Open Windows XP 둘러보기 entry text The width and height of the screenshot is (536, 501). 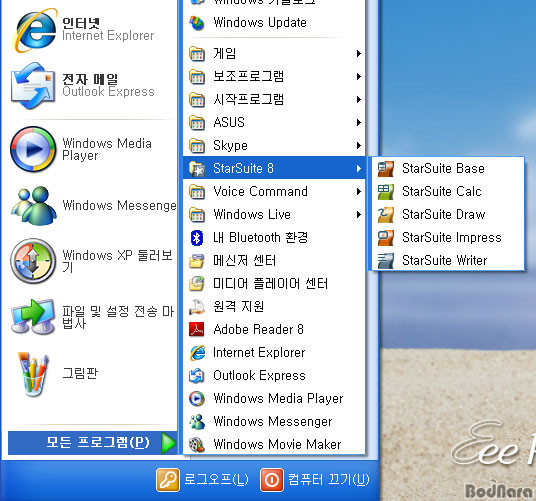pyautogui.click(x=117, y=261)
